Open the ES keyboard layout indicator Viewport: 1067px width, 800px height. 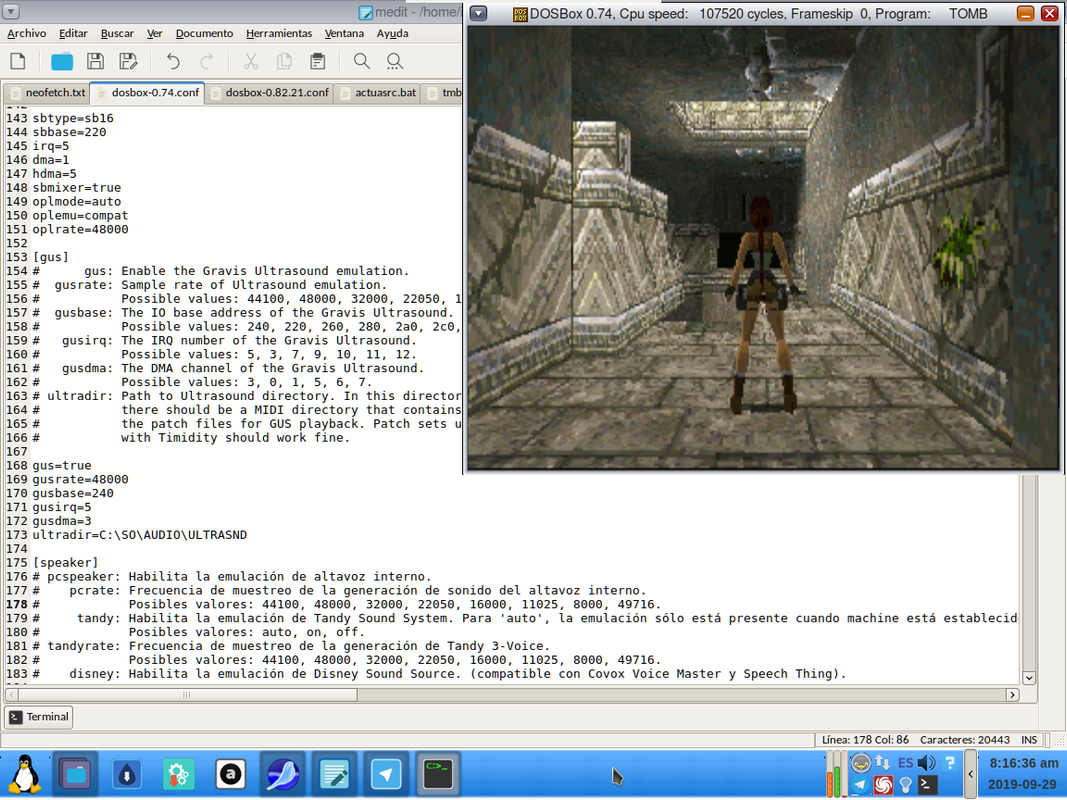point(906,763)
